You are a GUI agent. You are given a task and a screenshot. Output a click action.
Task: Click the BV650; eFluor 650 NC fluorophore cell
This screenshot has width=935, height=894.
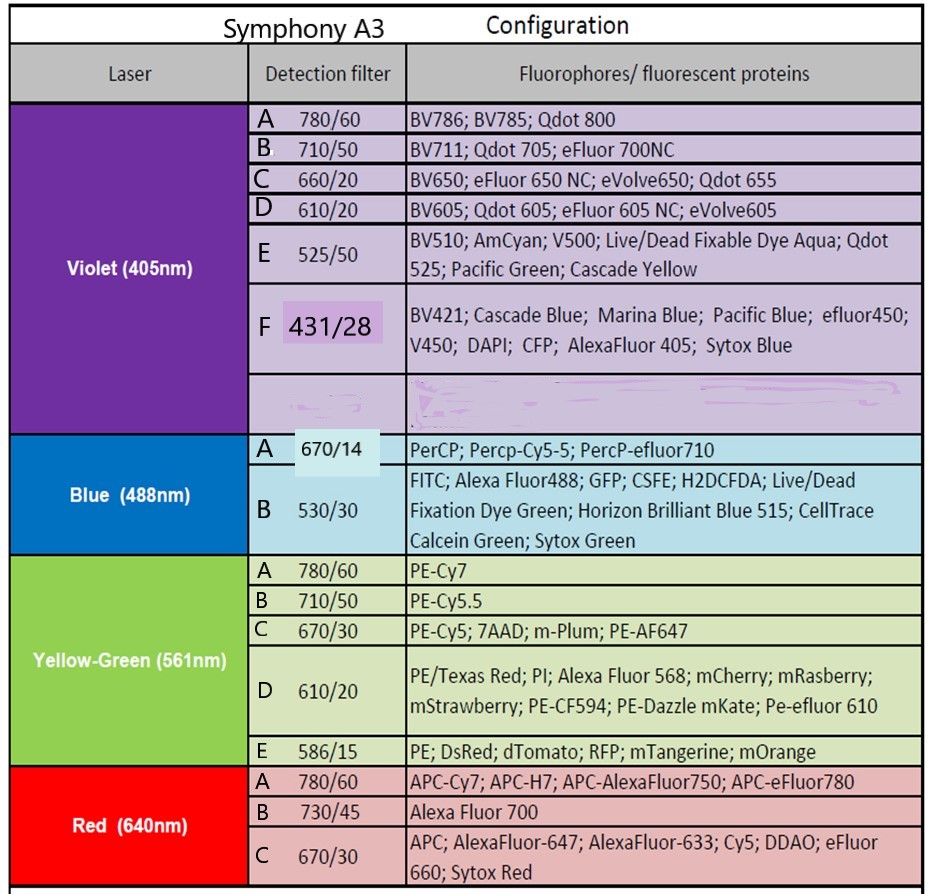coord(664,180)
